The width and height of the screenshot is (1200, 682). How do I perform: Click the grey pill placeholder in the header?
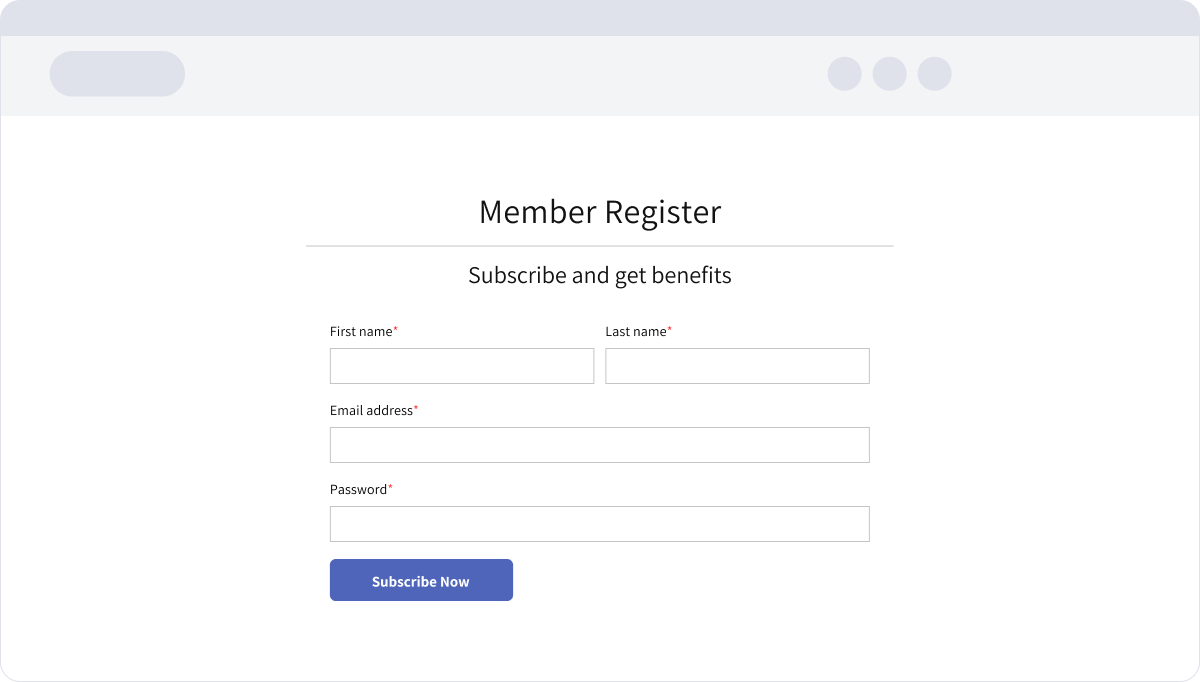point(117,74)
